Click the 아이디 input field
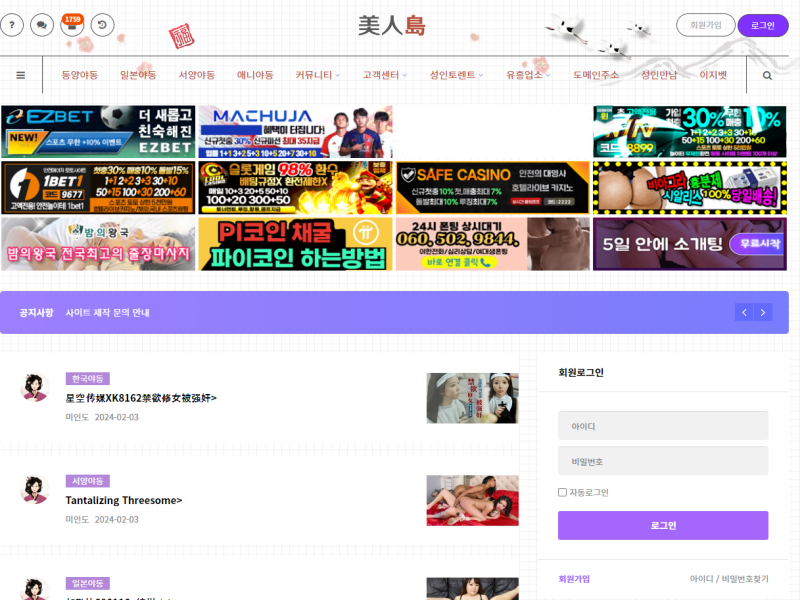The image size is (800, 600). click(x=663, y=426)
